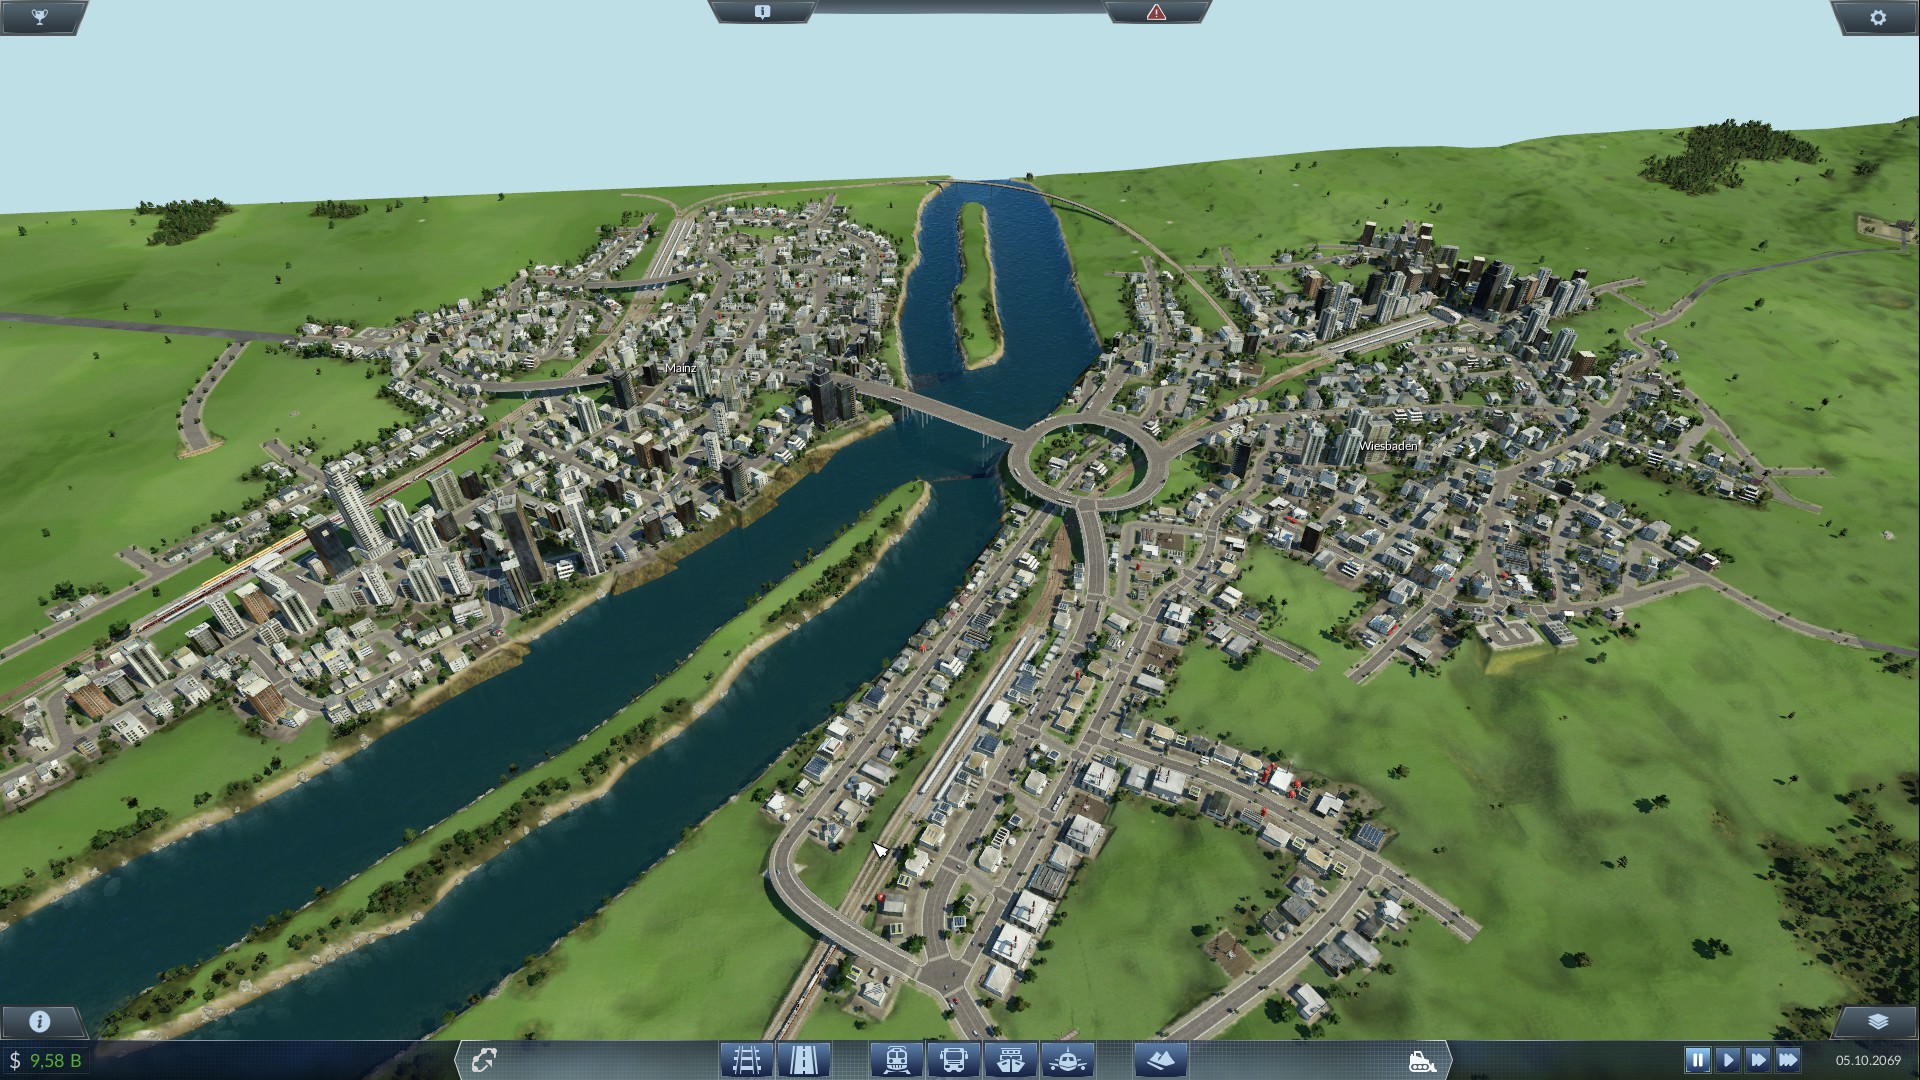Open the terrain landscaping tool

1161,1059
